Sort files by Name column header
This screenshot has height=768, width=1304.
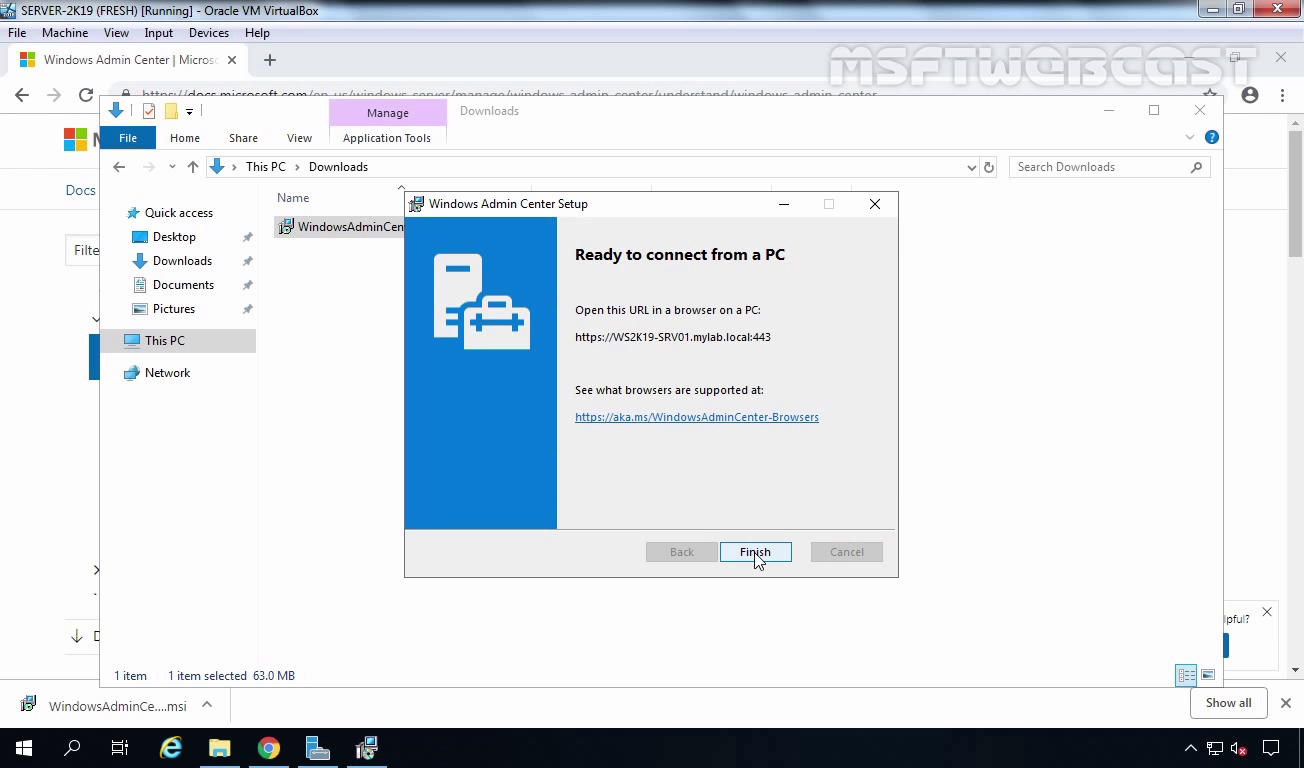pos(293,198)
